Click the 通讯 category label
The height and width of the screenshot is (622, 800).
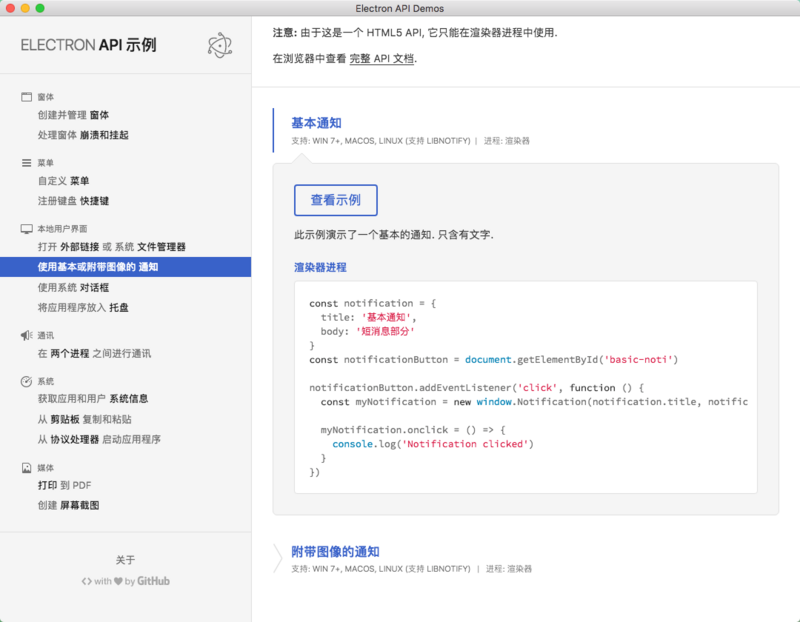point(46,335)
